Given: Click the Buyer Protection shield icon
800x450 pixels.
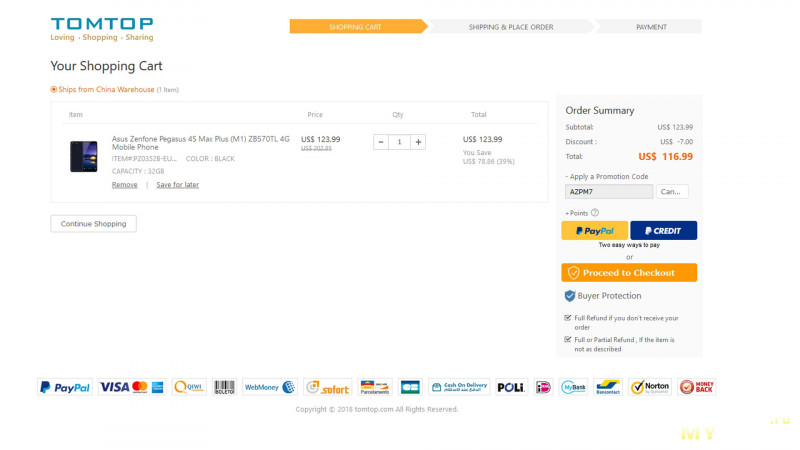Looking at the screenshot, I should pyautogui.click(x=570, y=296).
